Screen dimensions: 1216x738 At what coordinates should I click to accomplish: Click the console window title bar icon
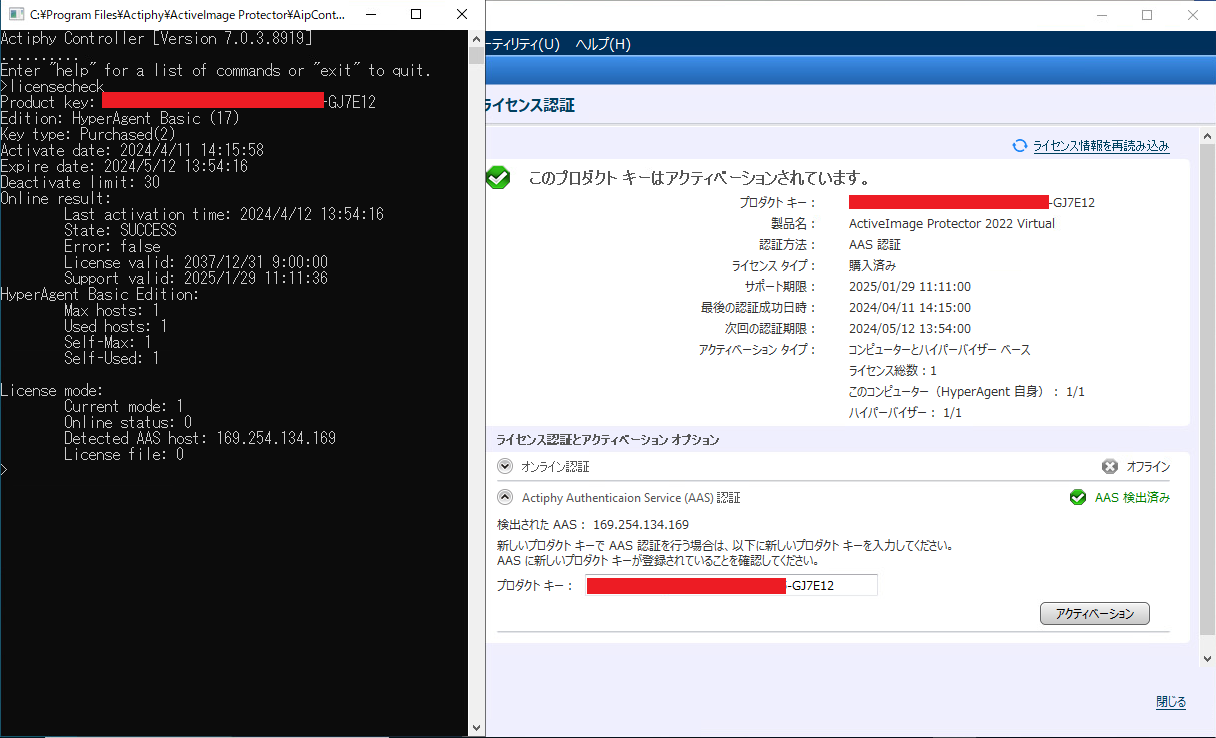[x=15, y=15]
